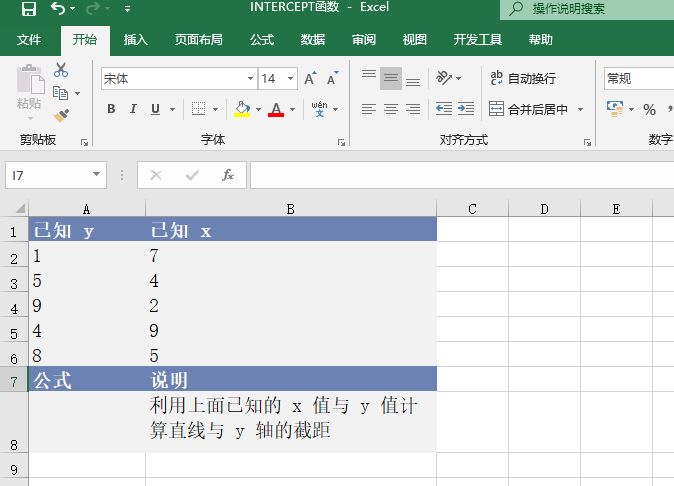The image size is (674, 486).
Task: Click the Increase Indent icon
Action: pyautogui.click(x=466, y=109)
